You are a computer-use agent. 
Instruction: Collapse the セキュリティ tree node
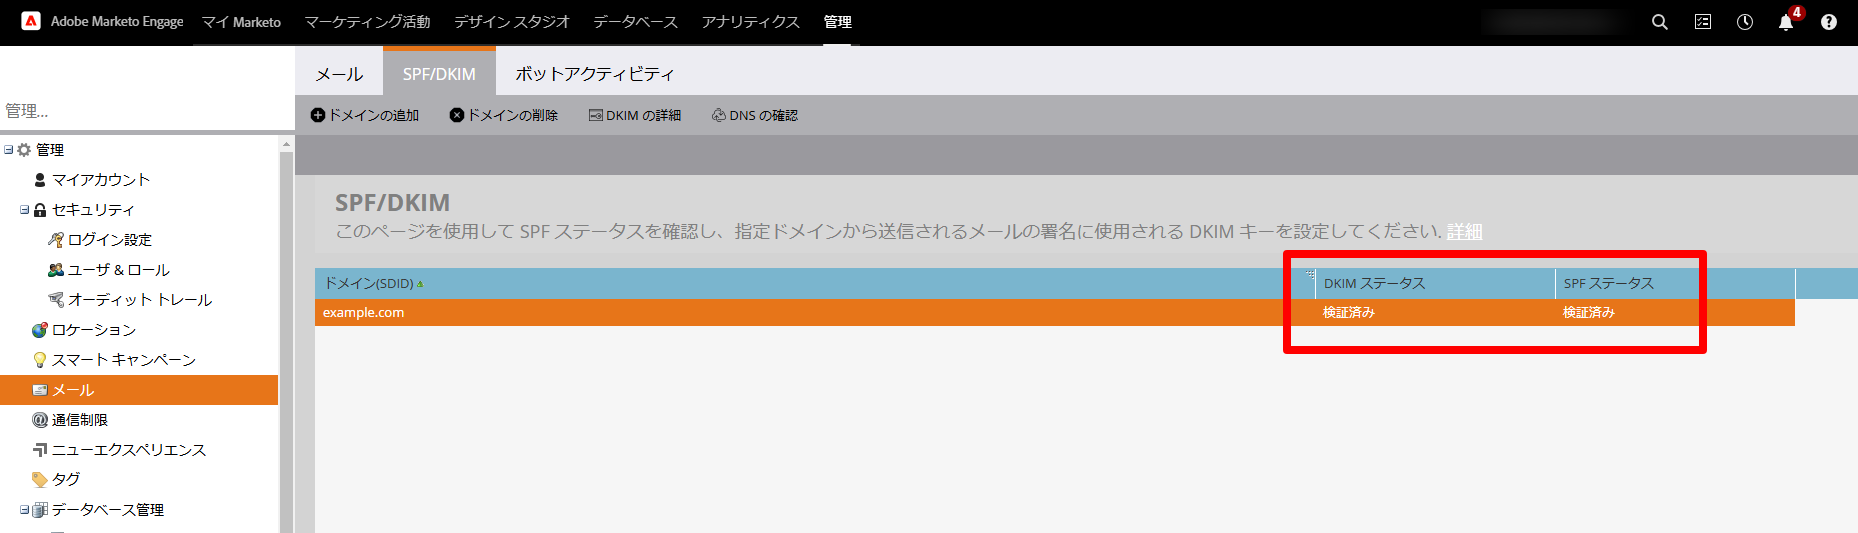(x=24, y=210)
